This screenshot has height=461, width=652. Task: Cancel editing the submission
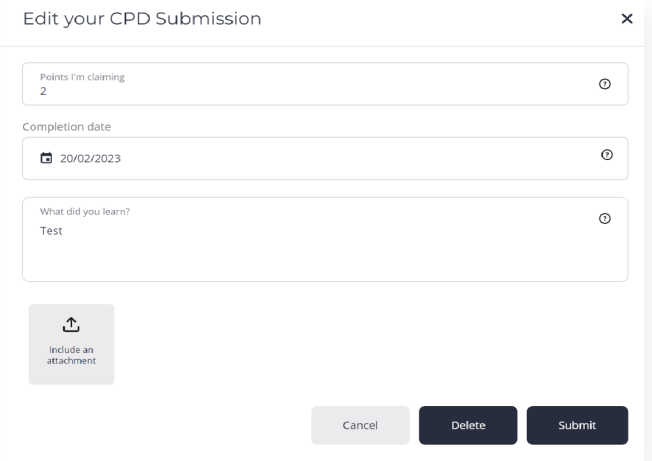pos(360,425)
